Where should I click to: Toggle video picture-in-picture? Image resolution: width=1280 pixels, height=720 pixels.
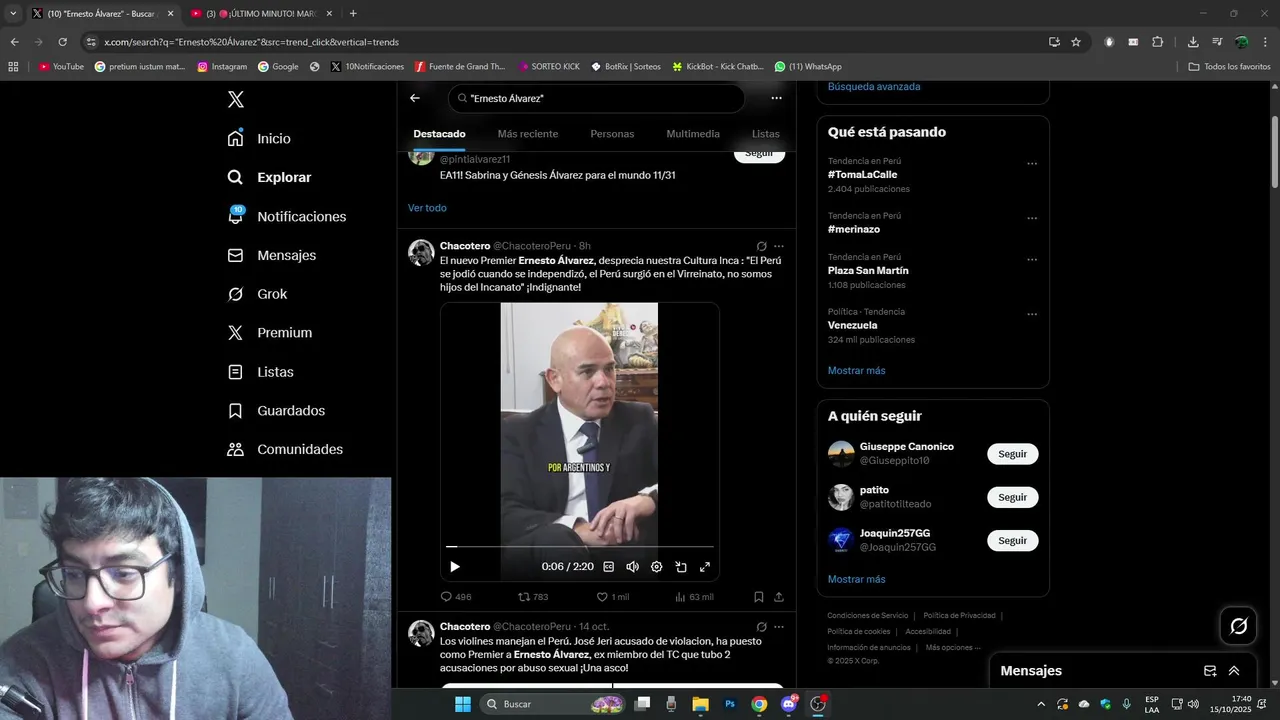(681, 567)
